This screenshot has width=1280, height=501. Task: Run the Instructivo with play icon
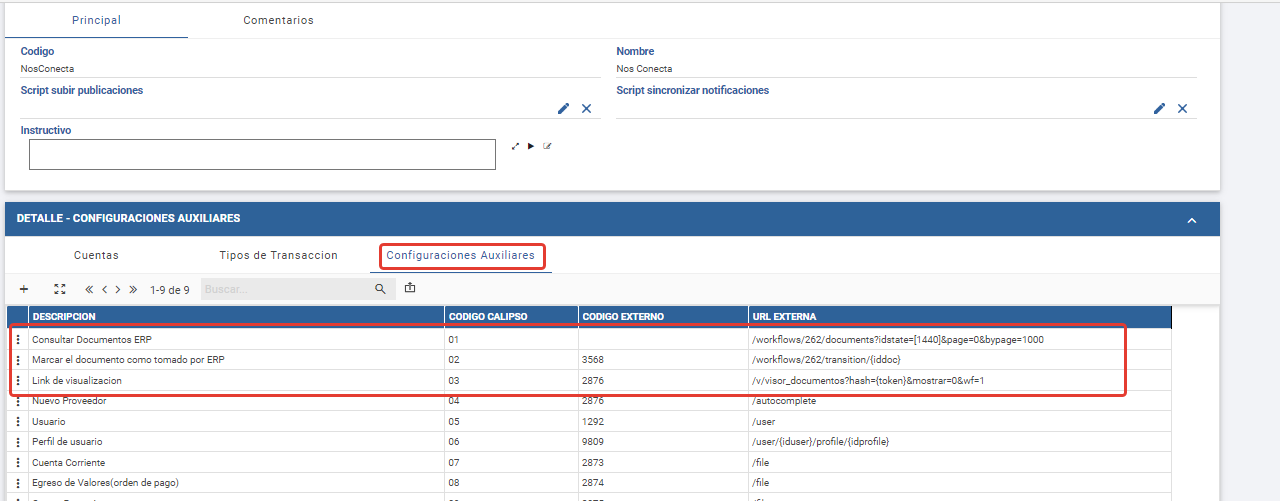pos(531,146)
